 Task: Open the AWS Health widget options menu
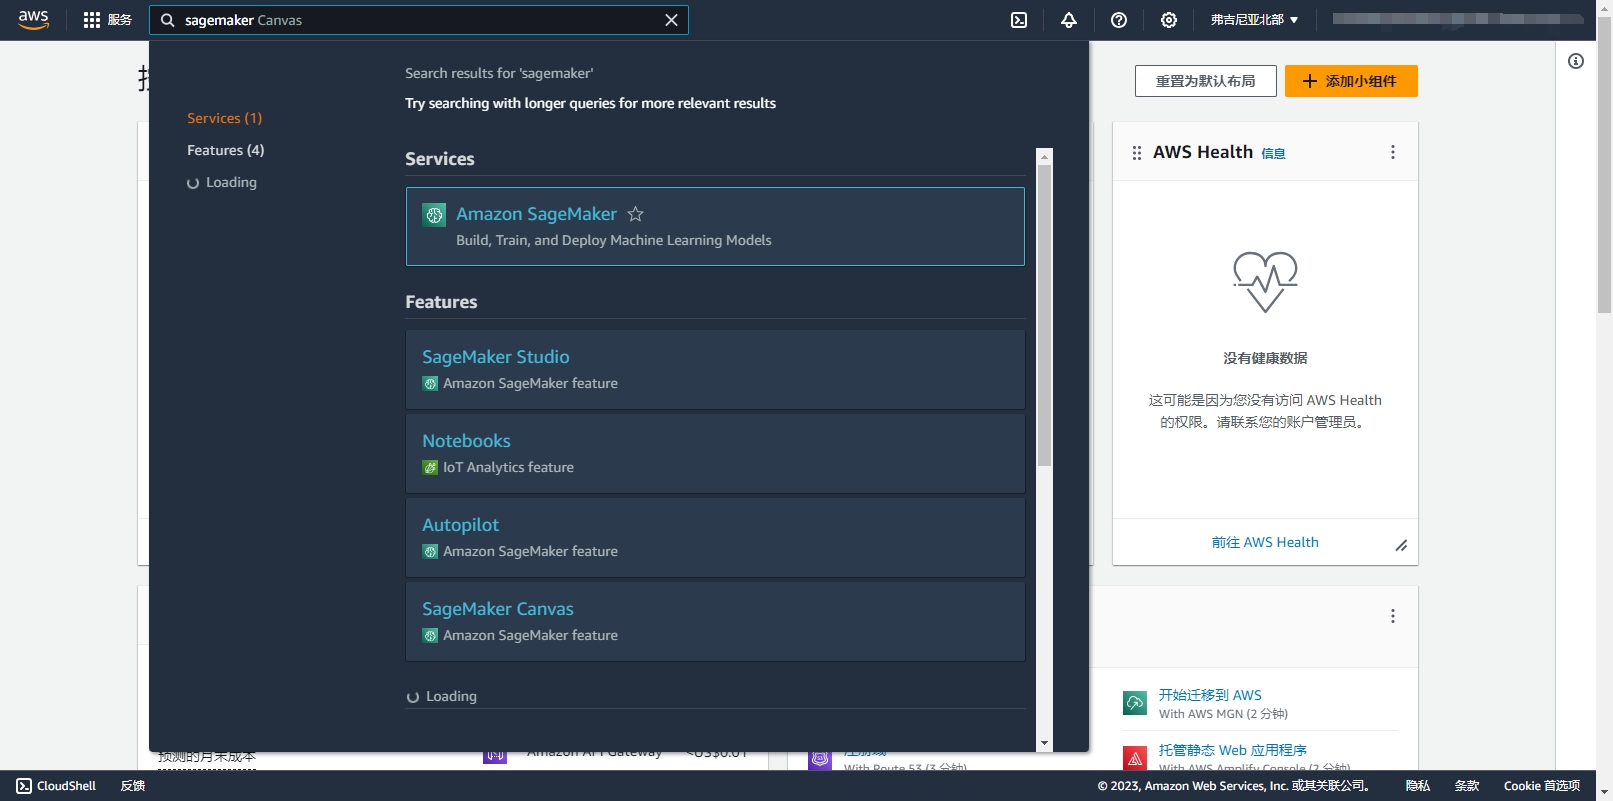pyautogui.click(x=1392, y=152)
